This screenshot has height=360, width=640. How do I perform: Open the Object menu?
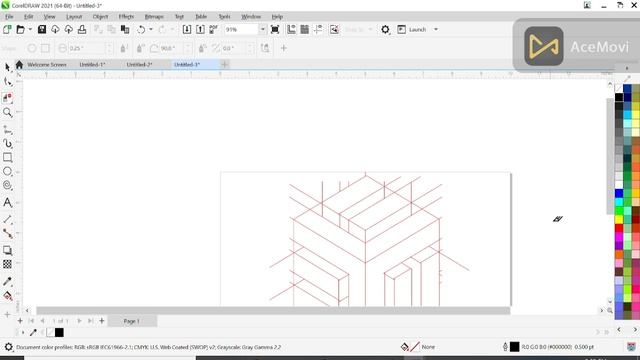click(100, 17)
